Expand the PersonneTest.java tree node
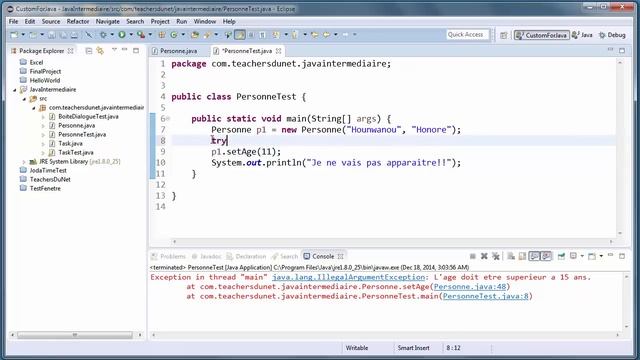This screenshot has height=360, width=640. [x=43, y=135]
